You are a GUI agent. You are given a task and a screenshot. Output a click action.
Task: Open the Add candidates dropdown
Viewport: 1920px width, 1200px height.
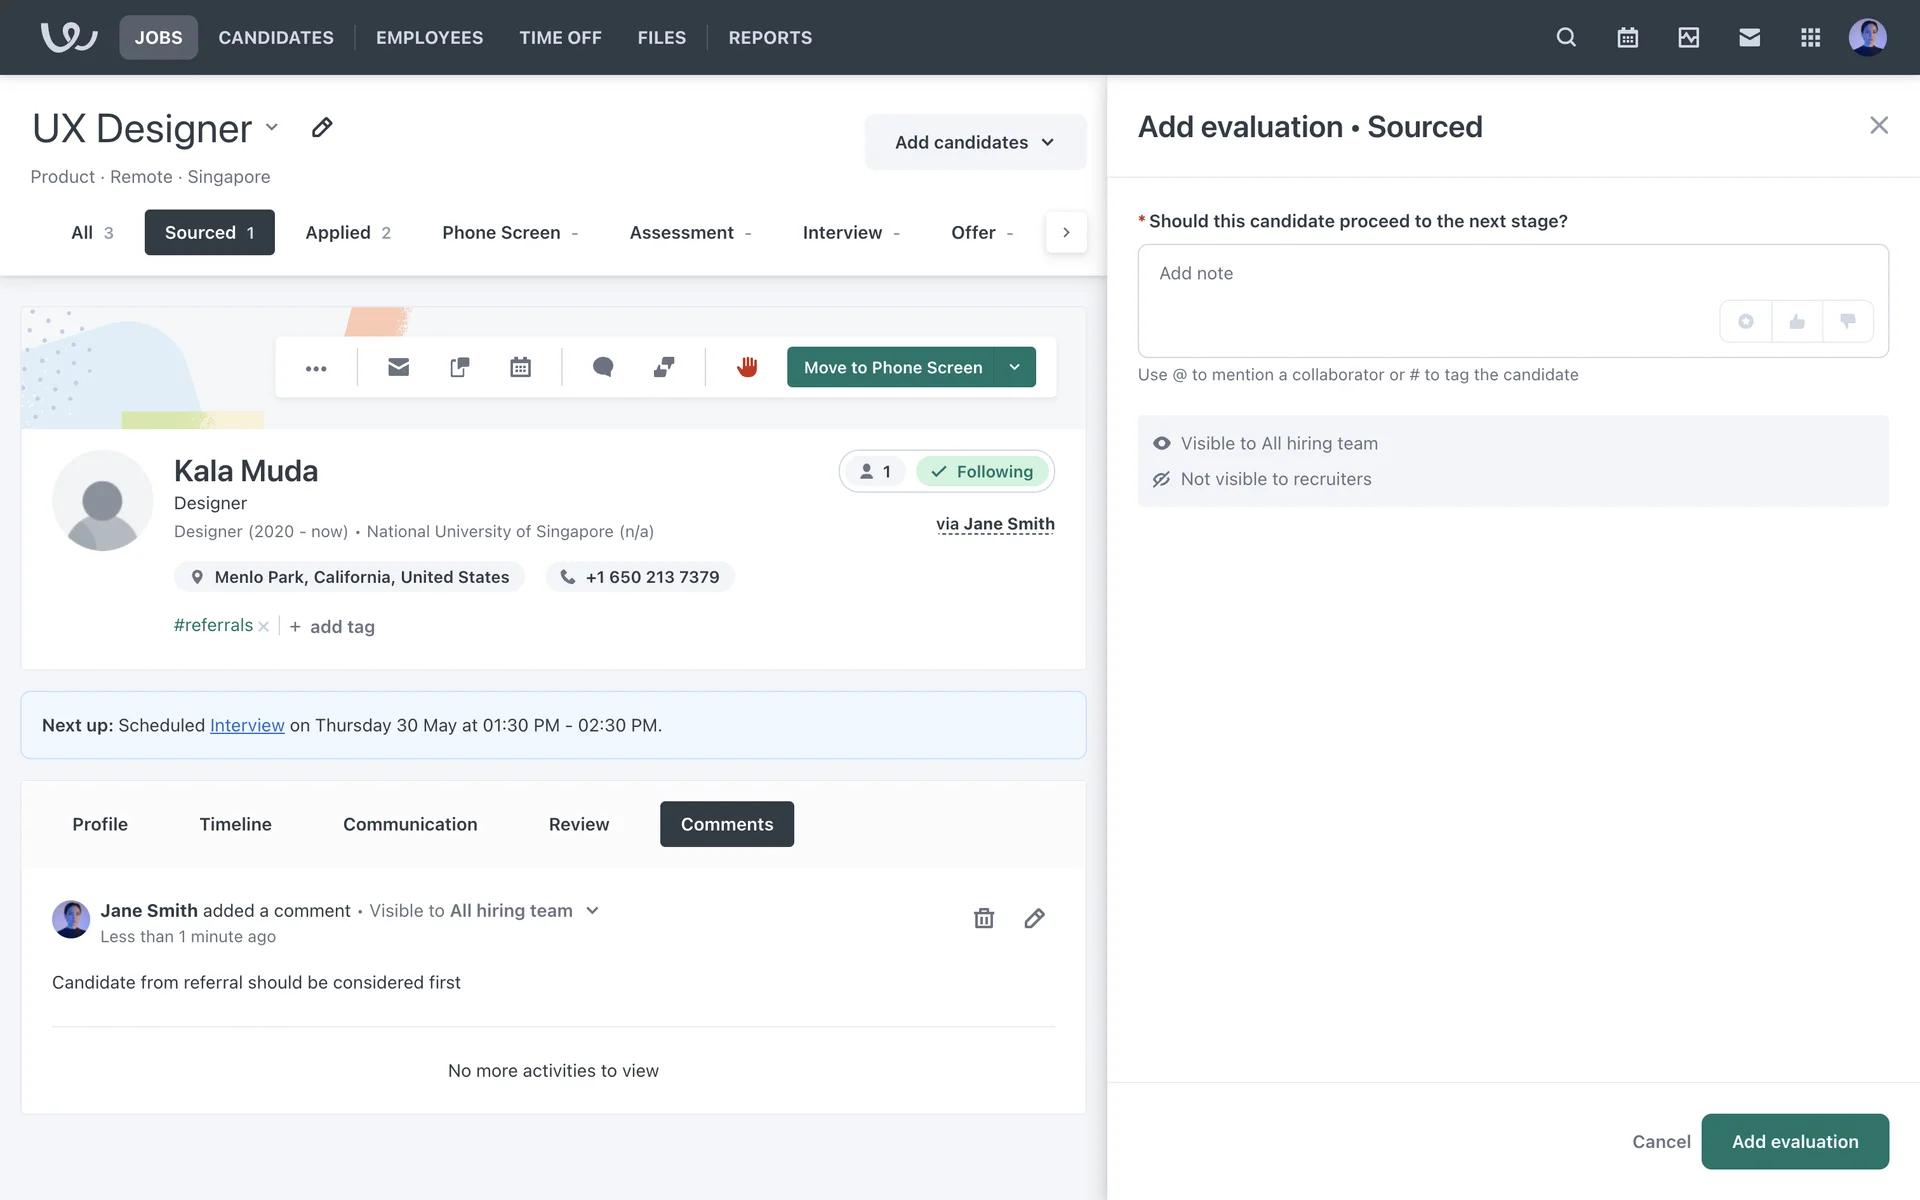(x=975, y=142)
